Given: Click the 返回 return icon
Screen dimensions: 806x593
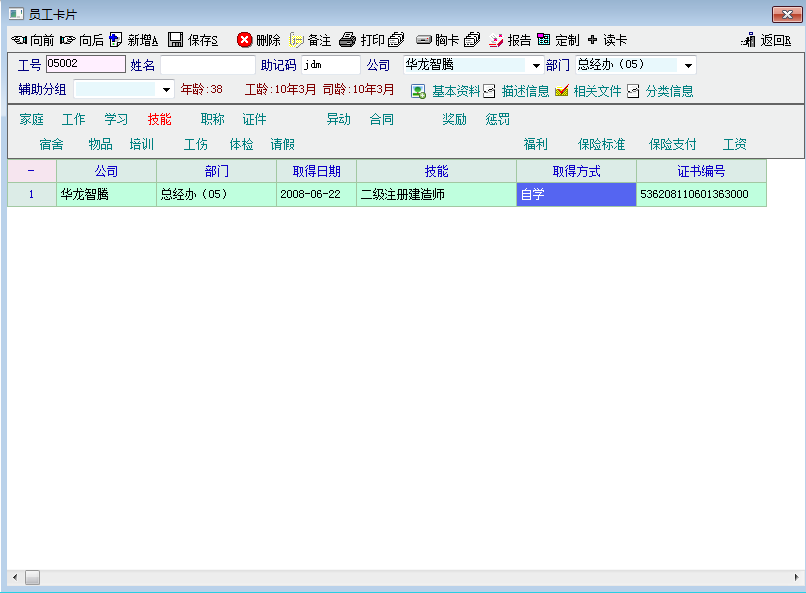Looking at the screenshot, I should tap(748, 40).
